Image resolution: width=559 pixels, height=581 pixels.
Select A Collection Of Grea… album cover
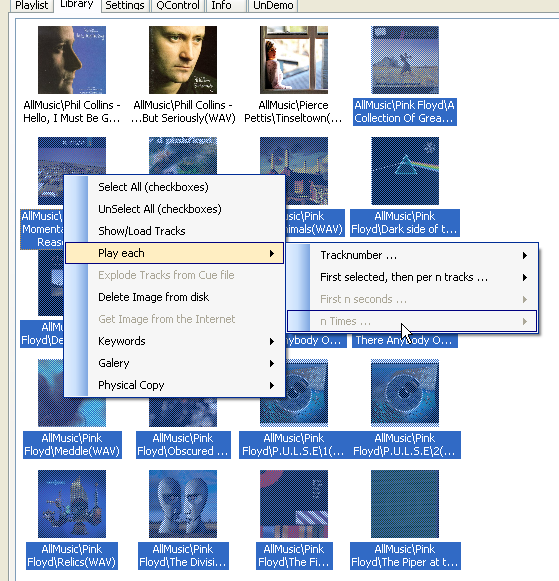(x=405, y=60)
